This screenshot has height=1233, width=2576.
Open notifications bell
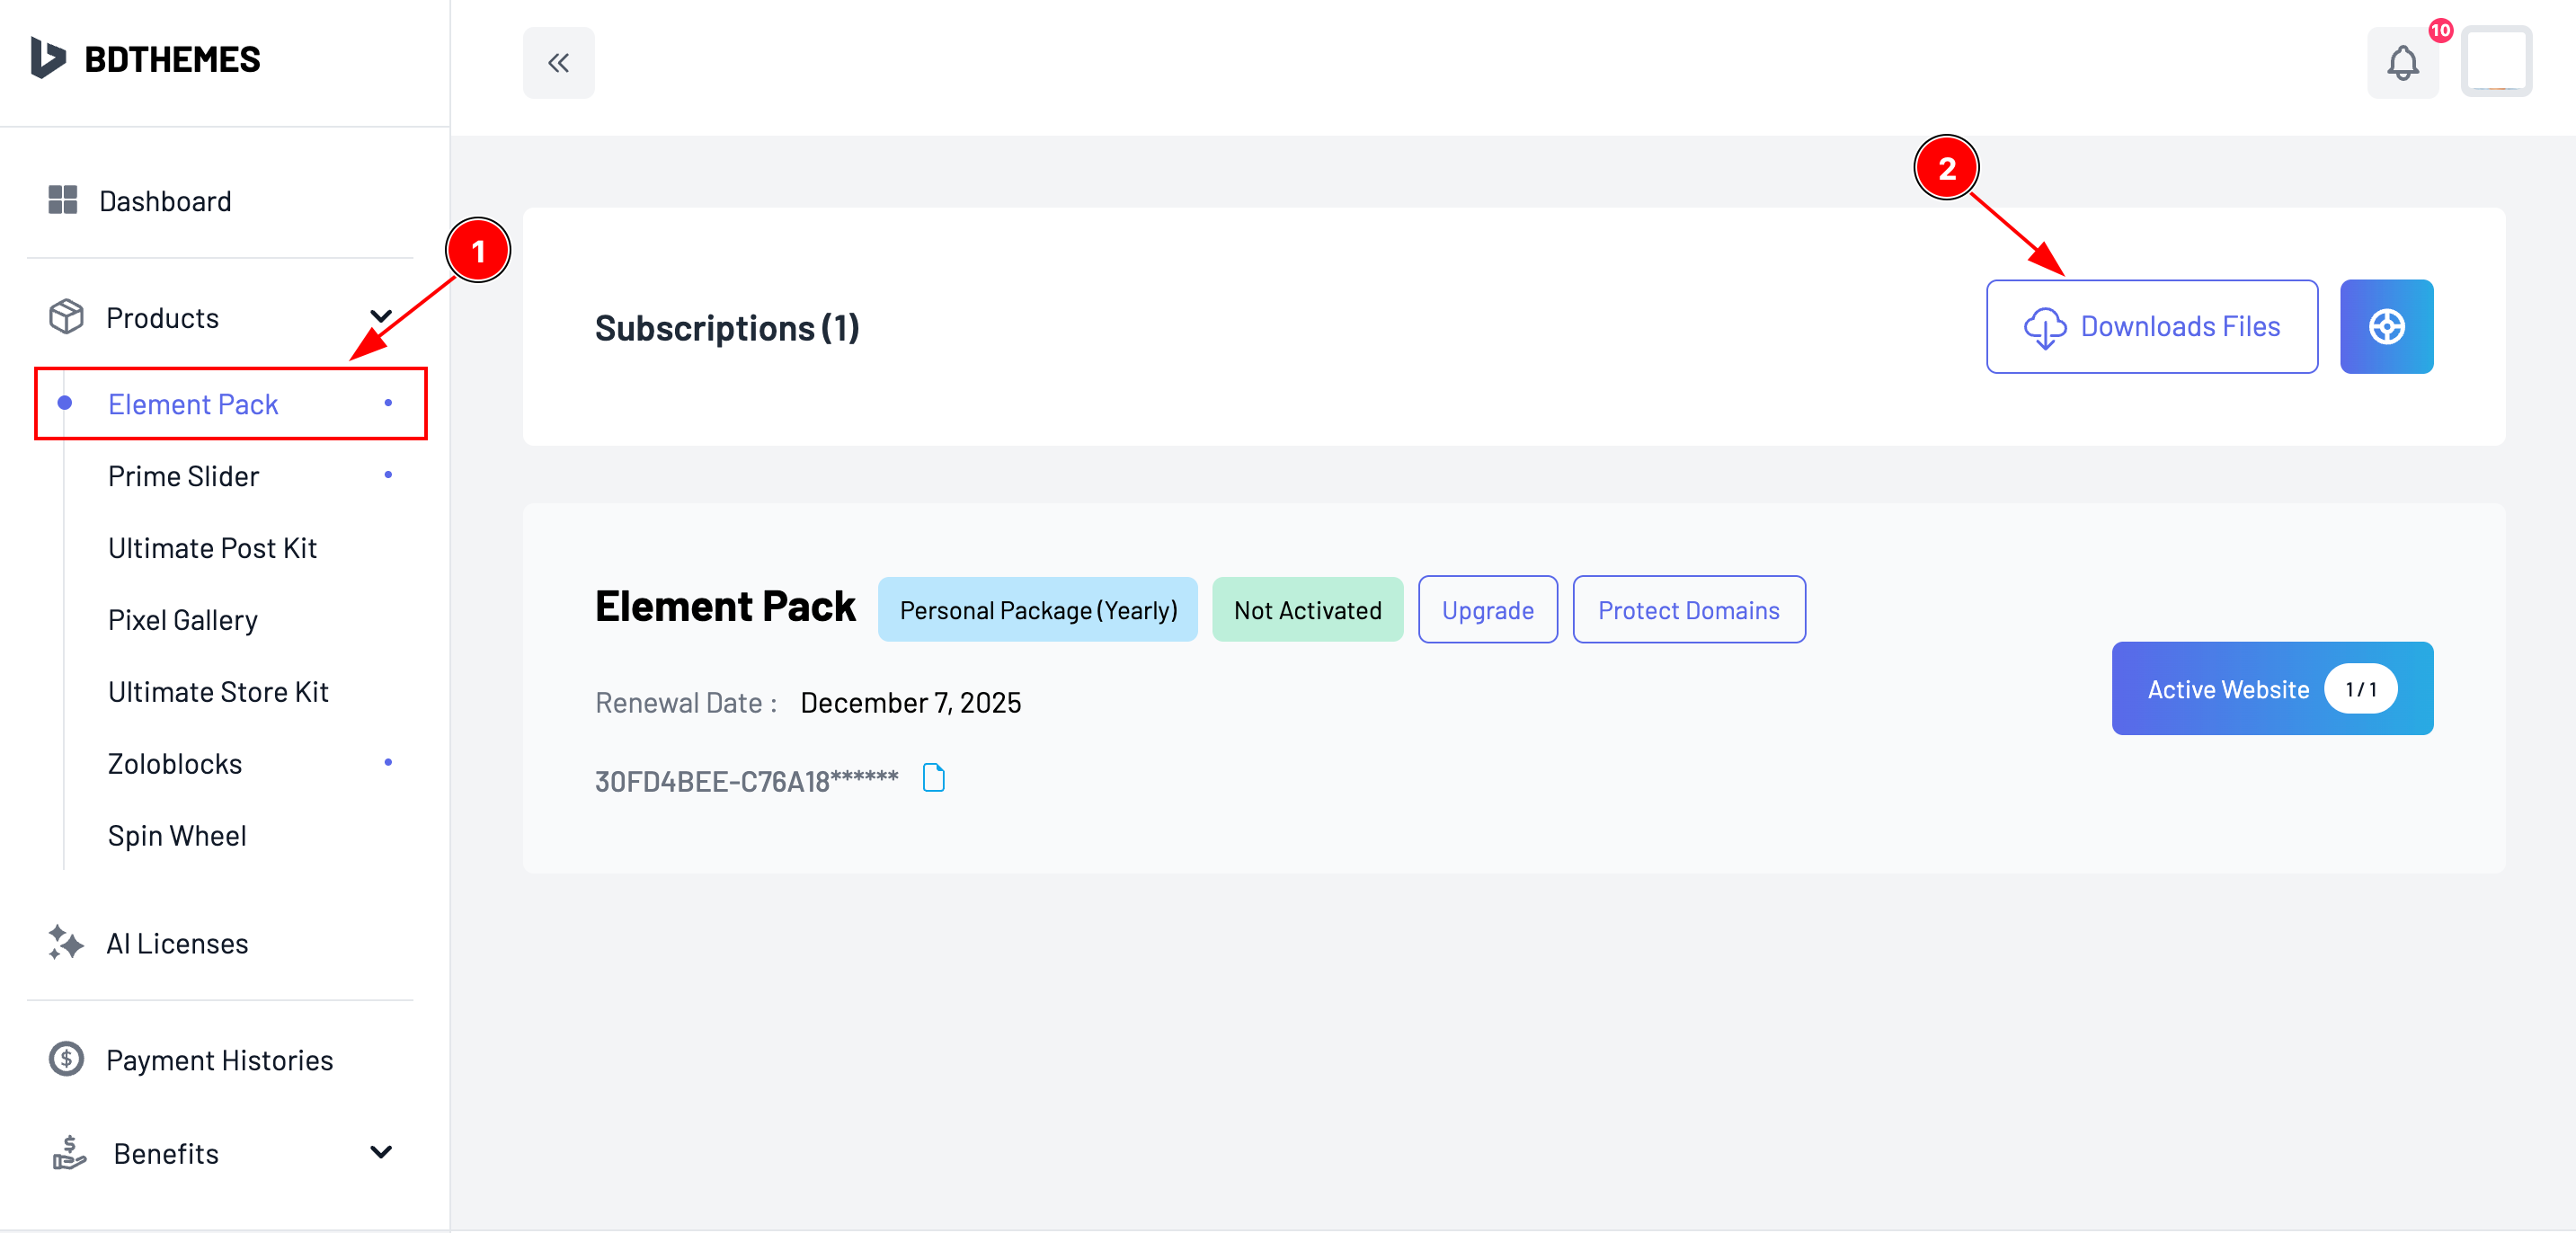coord(2402,63)
